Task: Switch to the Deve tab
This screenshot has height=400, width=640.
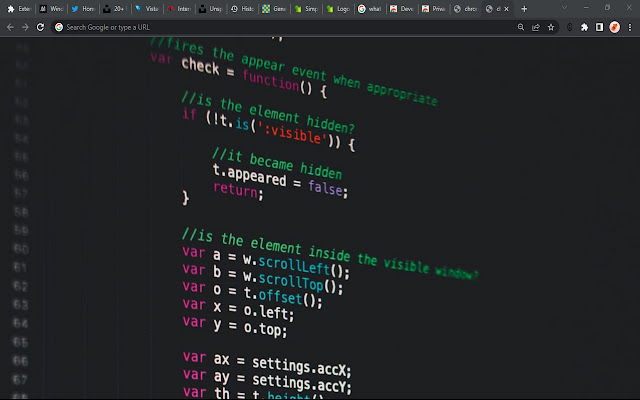Action: click(402, 9)
